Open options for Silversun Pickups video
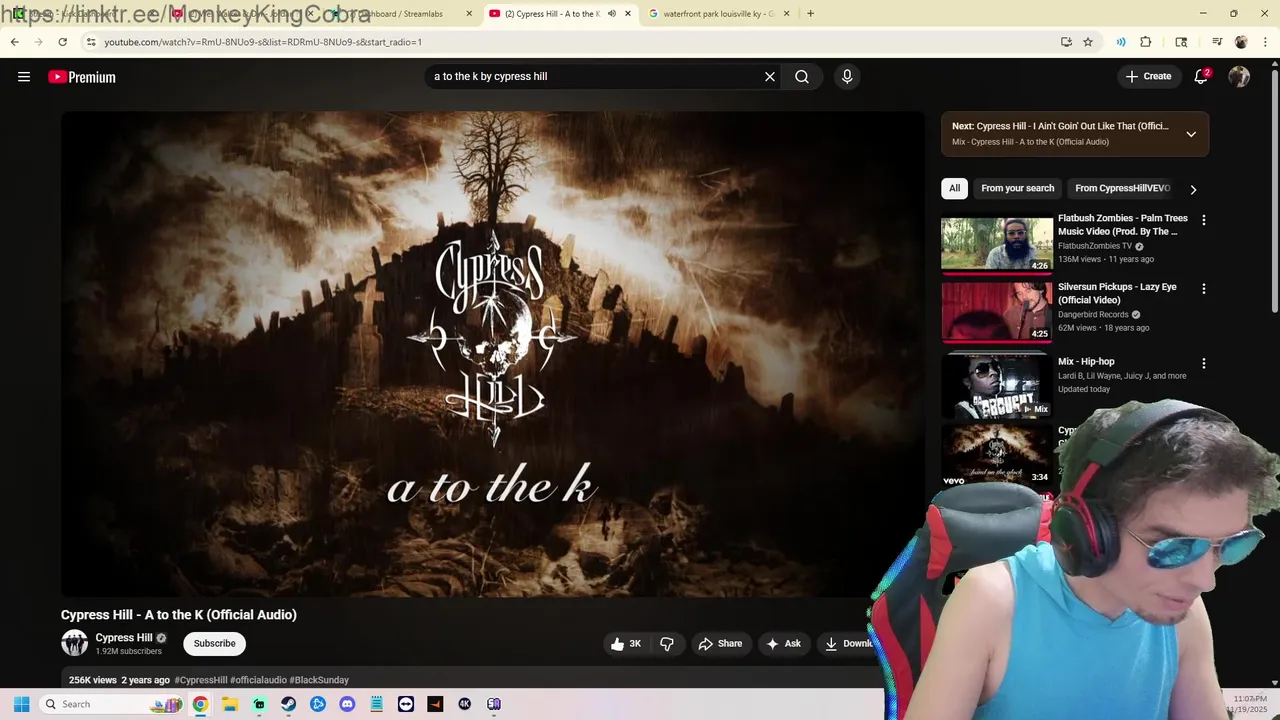1280x720 pixels. 1204,289
